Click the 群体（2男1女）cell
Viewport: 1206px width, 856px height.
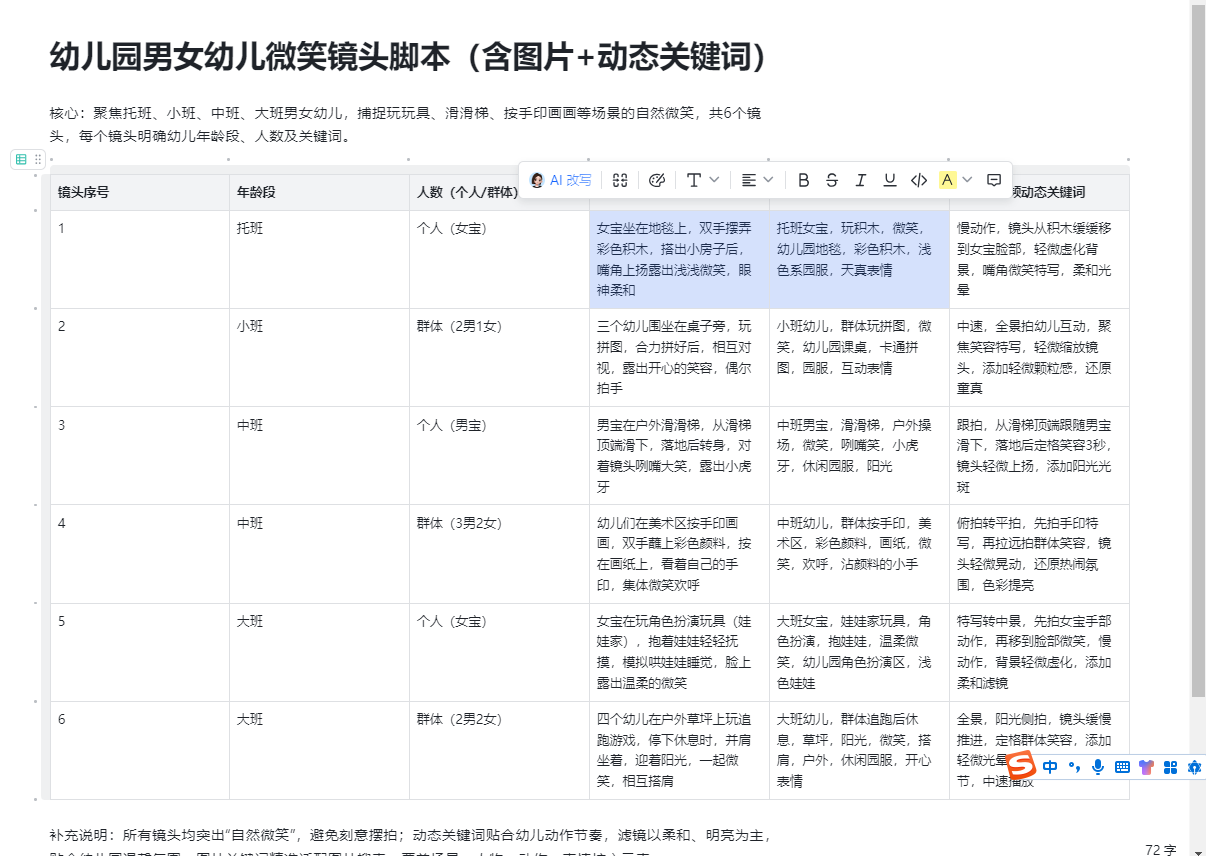pyautogui.click(x=500, y=357)
